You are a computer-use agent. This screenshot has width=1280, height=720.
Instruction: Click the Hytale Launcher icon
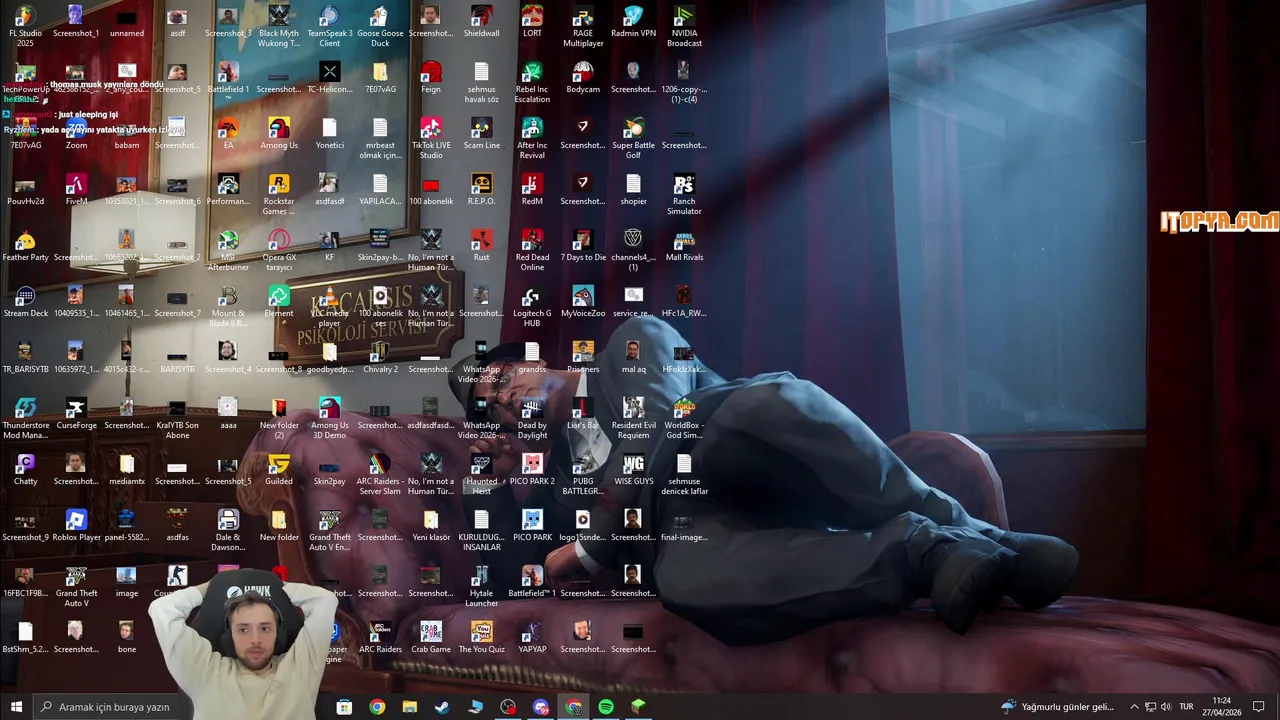(x=481, y=586)
